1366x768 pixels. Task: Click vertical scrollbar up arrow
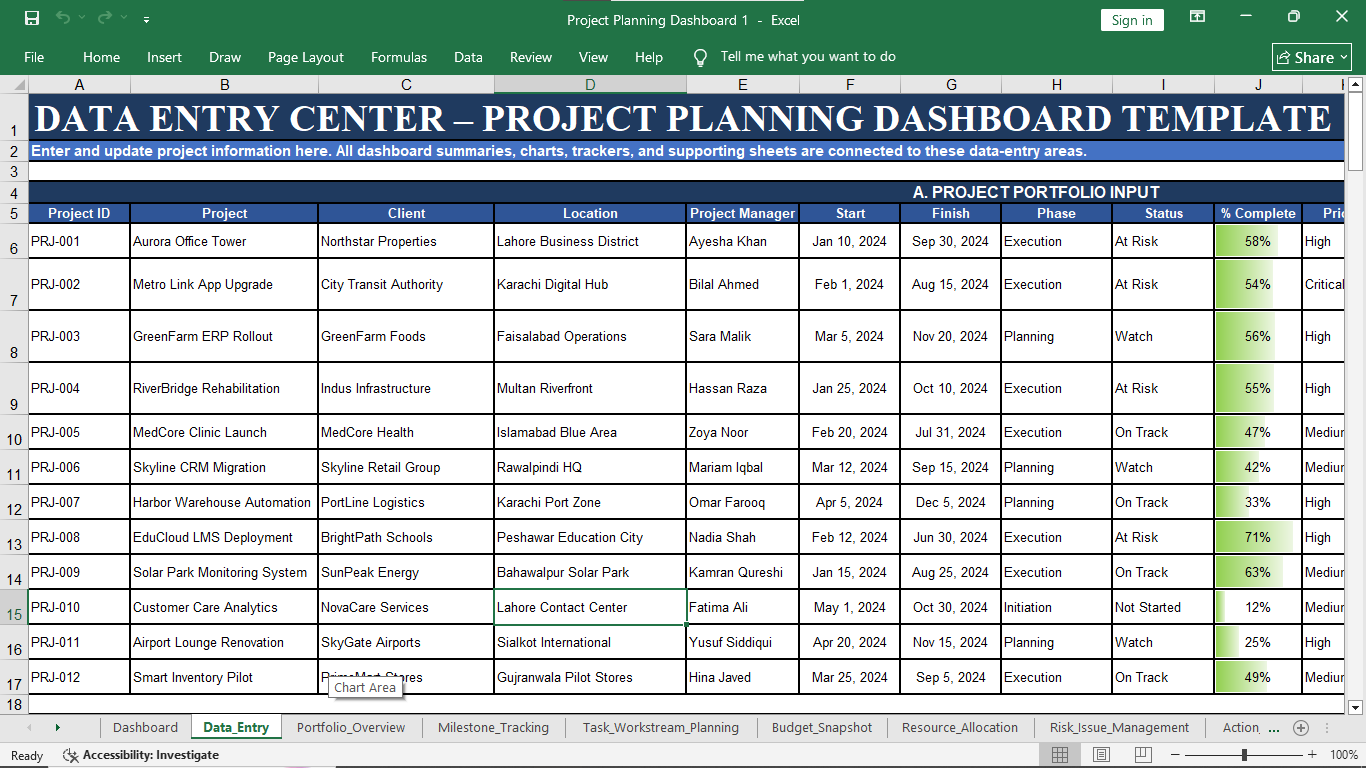tap(1356, 86)
